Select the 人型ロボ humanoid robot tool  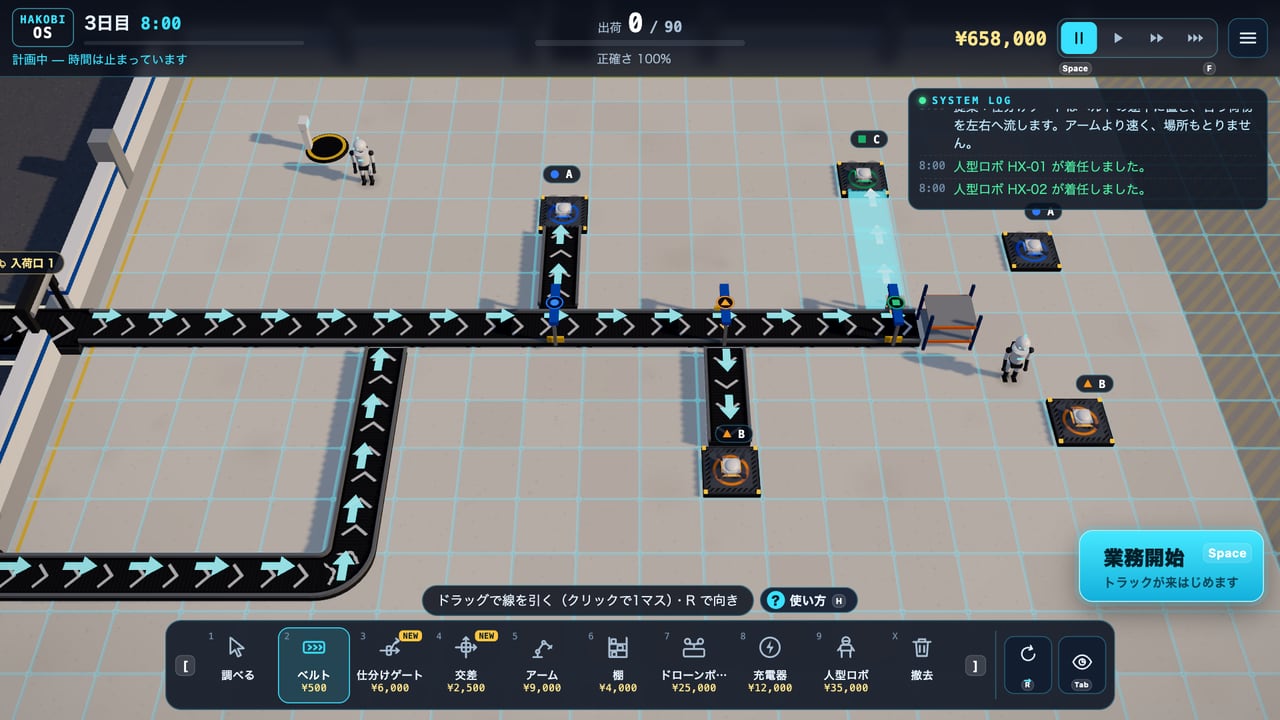point(846,665)
